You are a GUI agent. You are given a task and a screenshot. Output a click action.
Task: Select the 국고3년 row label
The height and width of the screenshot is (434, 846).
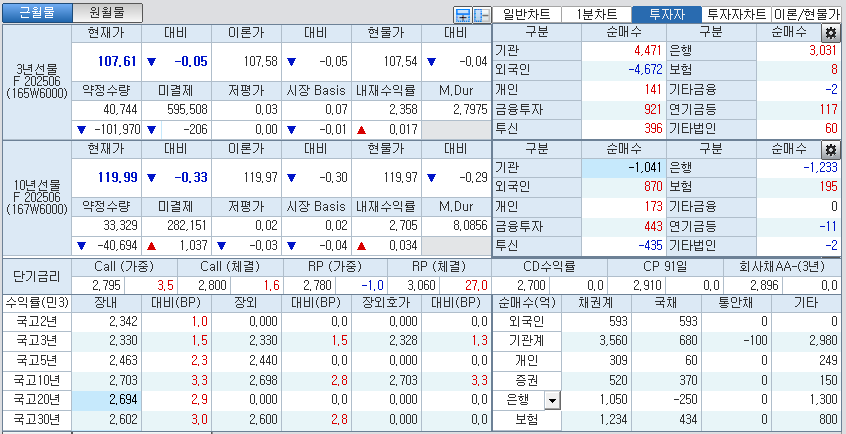[37, 342]
